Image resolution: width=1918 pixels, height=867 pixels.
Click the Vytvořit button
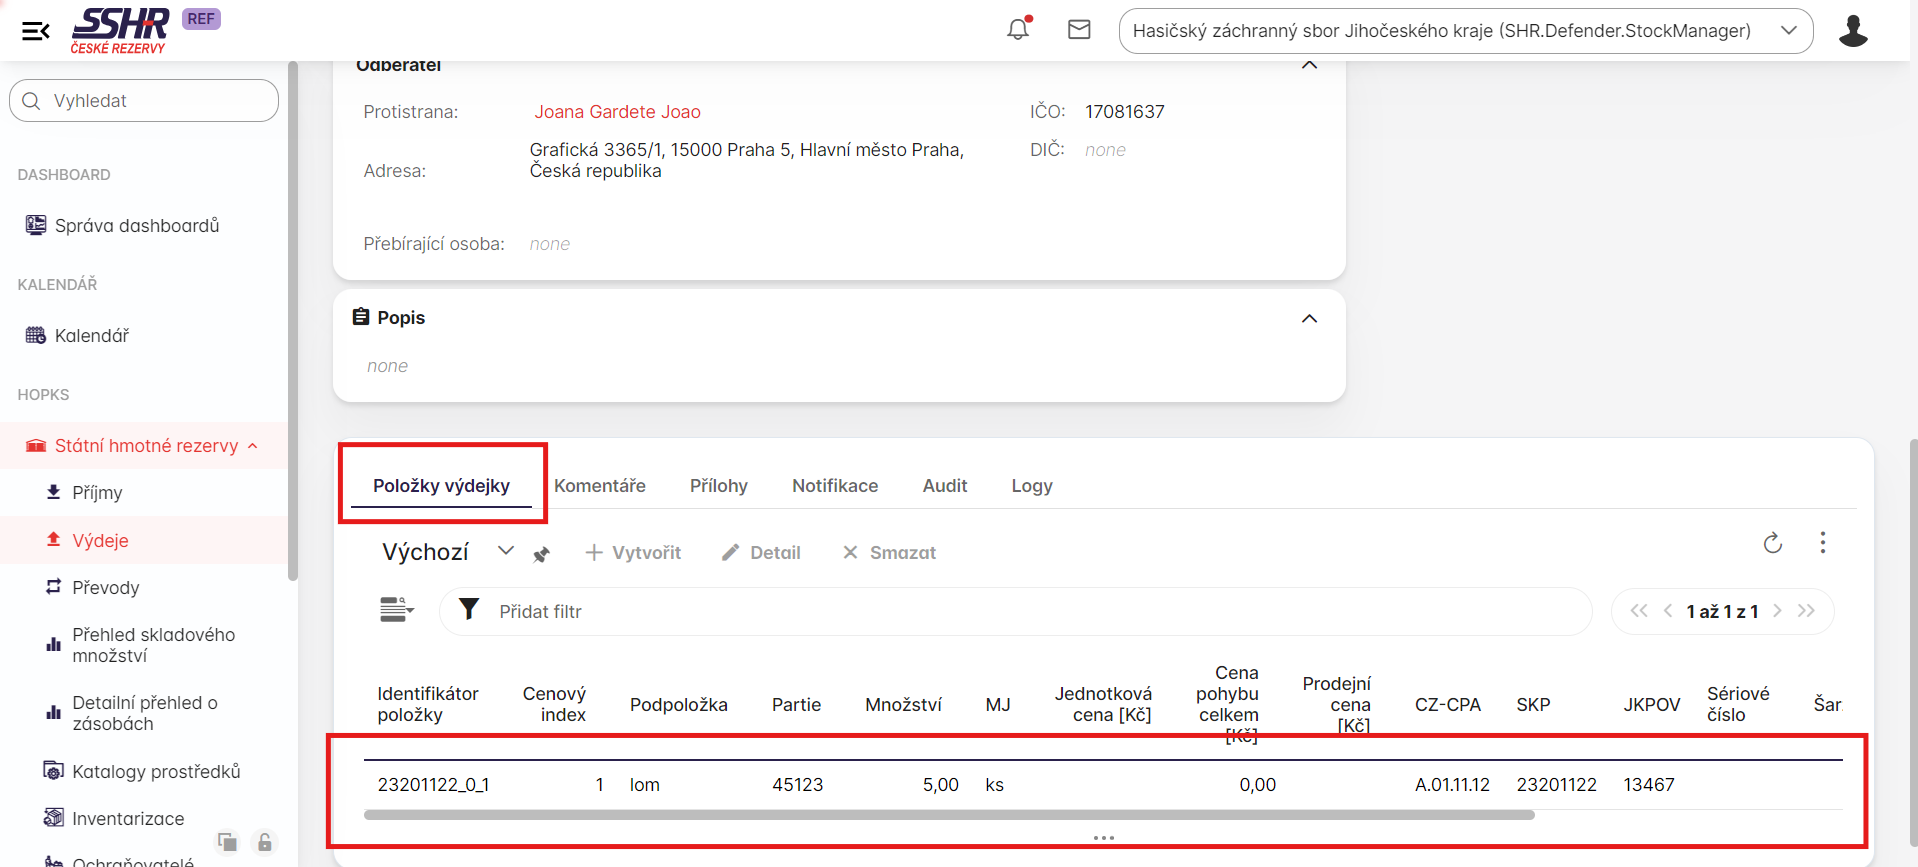click(x=633, y=553)
